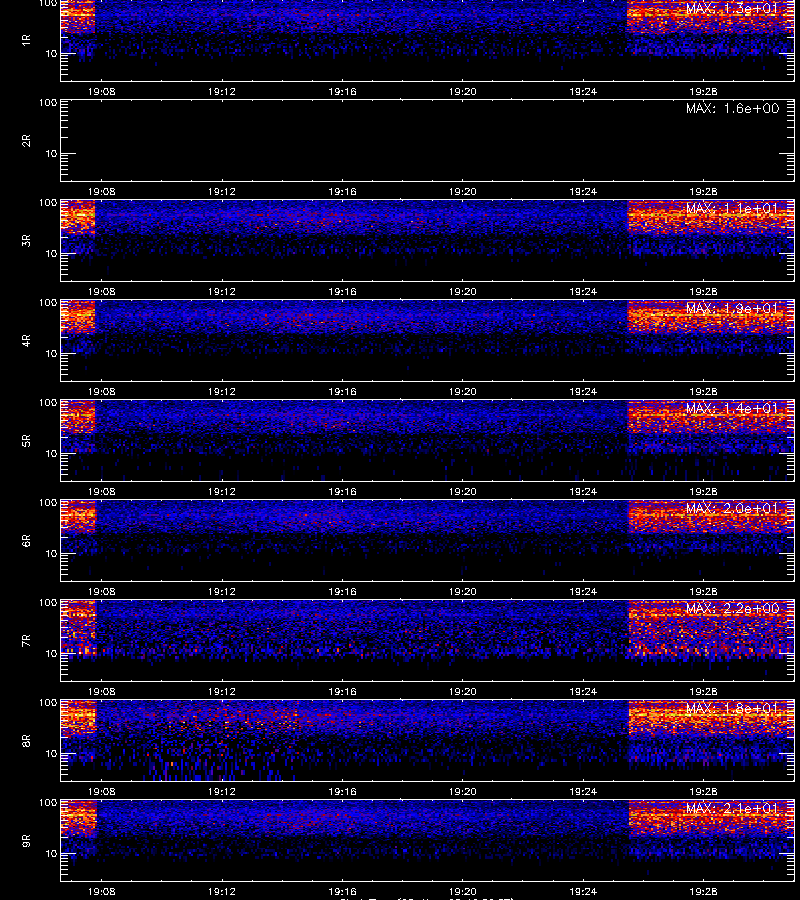800x900 pixels.
Task: Click the 7R panel axis label
Action: pos(26,641)
